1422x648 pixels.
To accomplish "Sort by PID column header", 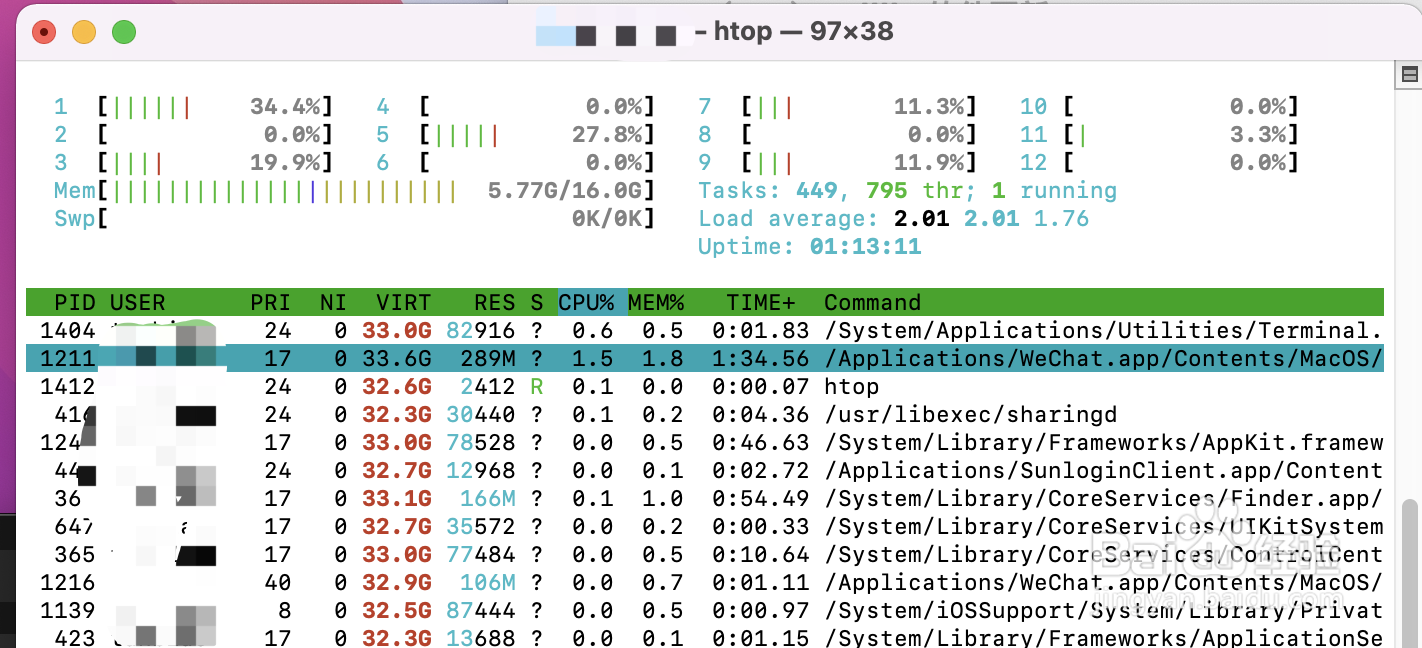I will [75, 302].
